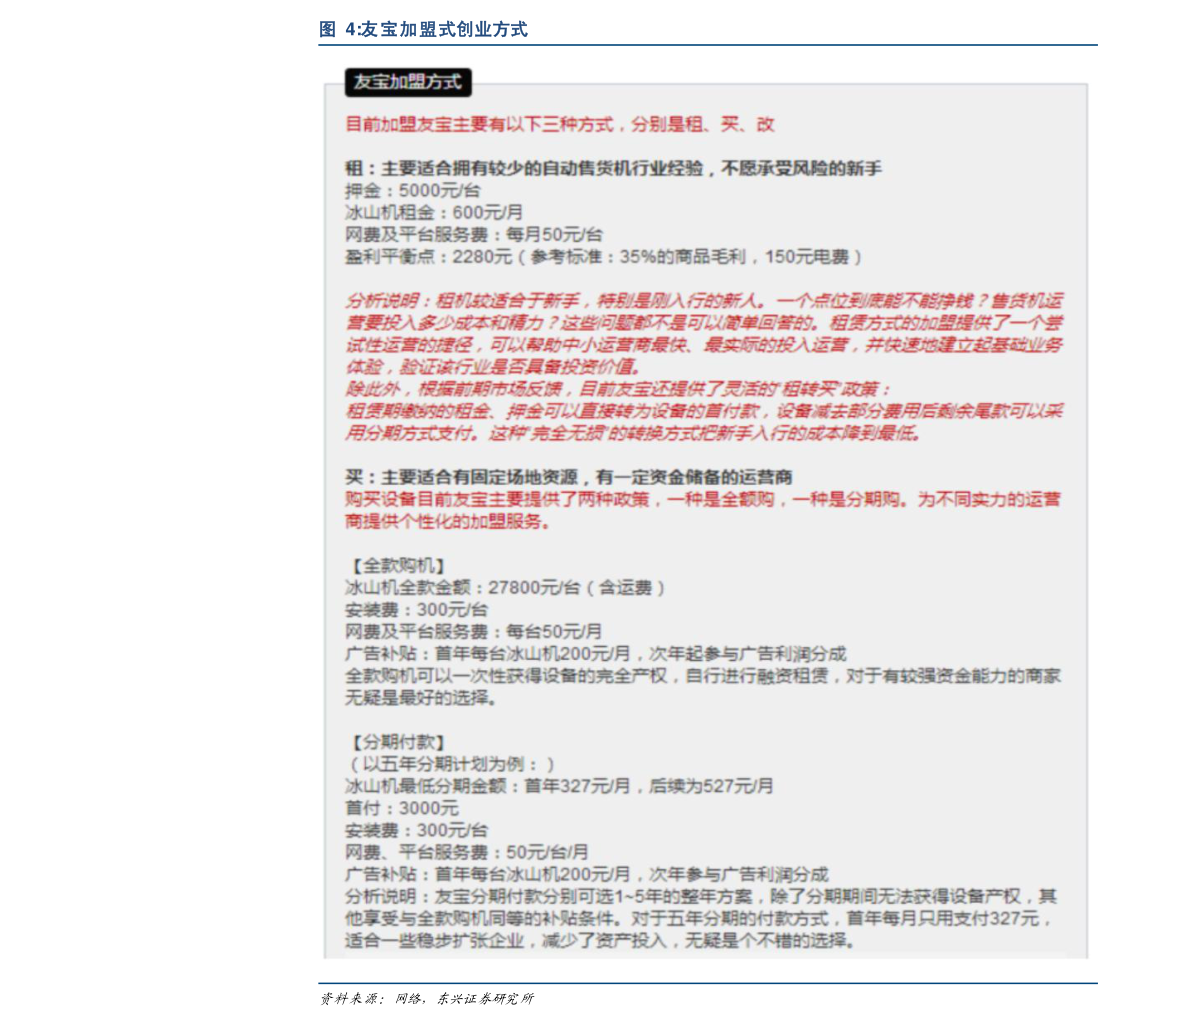The height and width of the screenshot is (1027, 1191).
Task: Click the first 安装费:300元/台 line under 全款购机
Action: pyautogui.click(x=416, y=610)
